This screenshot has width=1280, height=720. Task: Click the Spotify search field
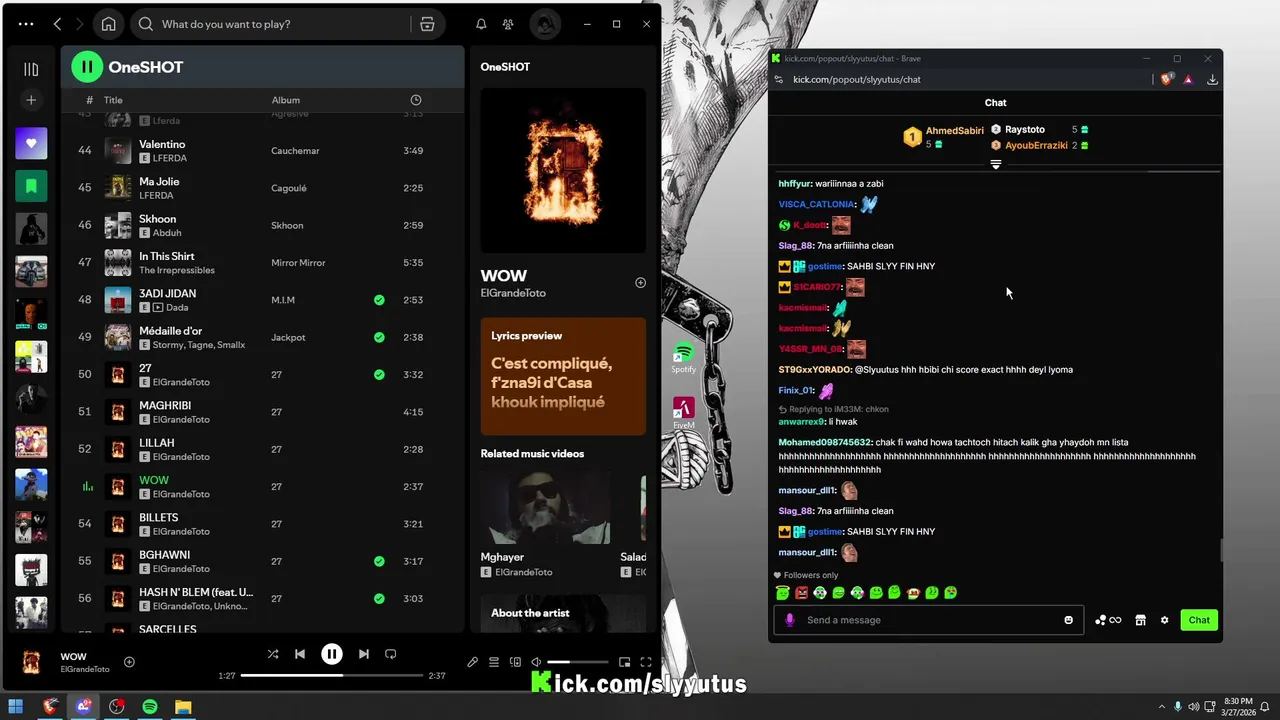pos(271,24)
